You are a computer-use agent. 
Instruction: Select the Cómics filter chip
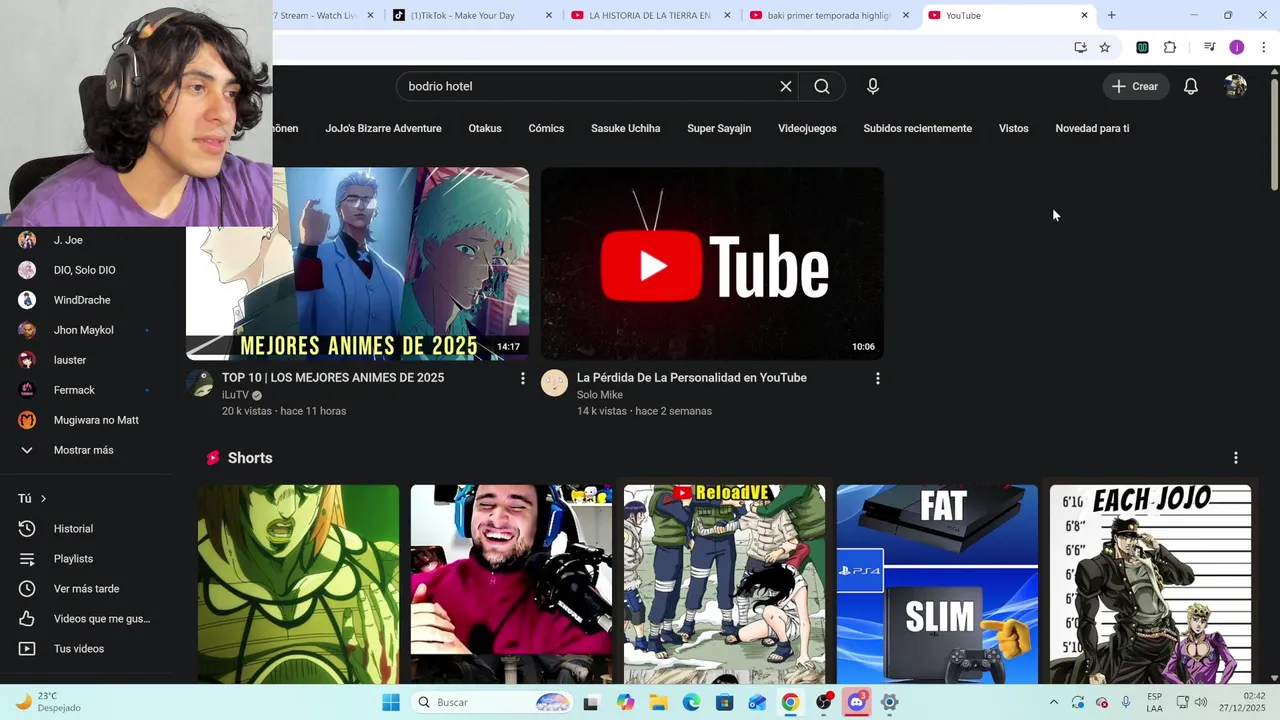[546, 128]
